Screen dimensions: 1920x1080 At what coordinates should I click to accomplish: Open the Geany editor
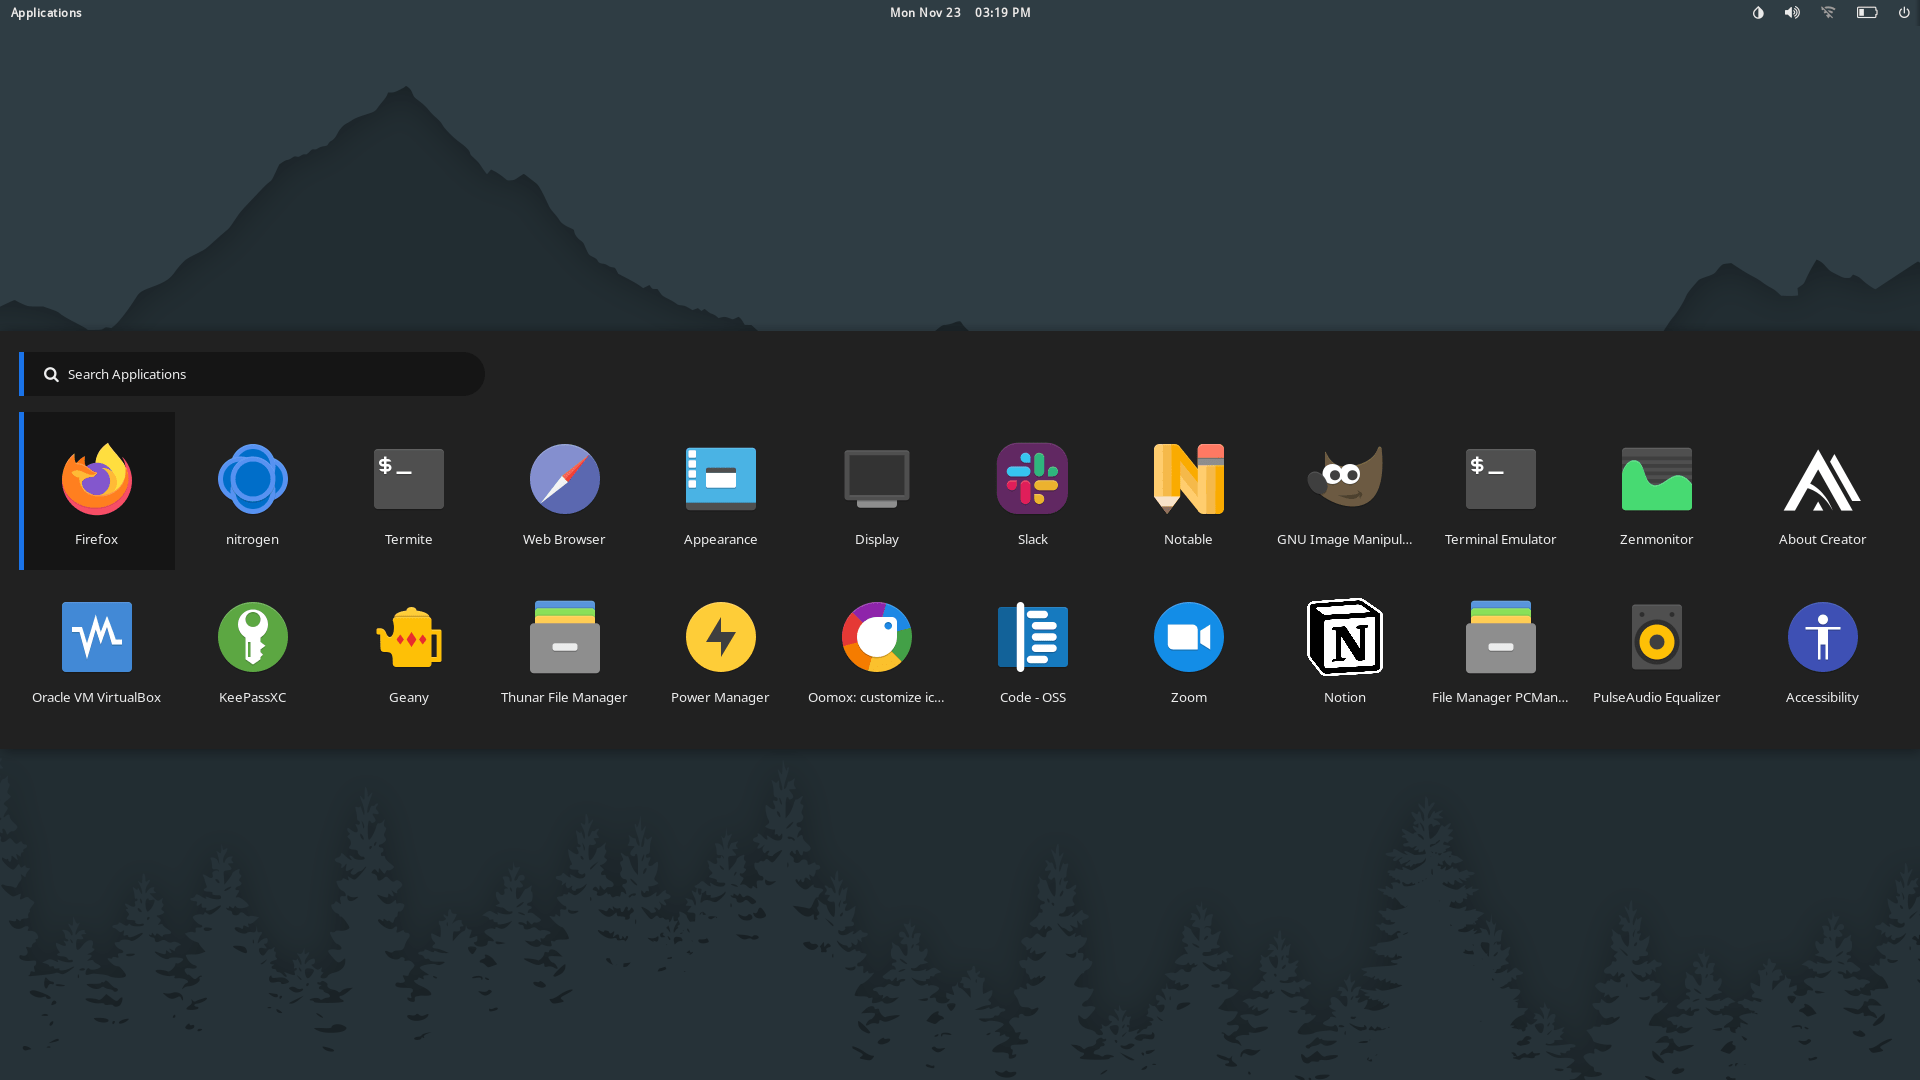408,648
